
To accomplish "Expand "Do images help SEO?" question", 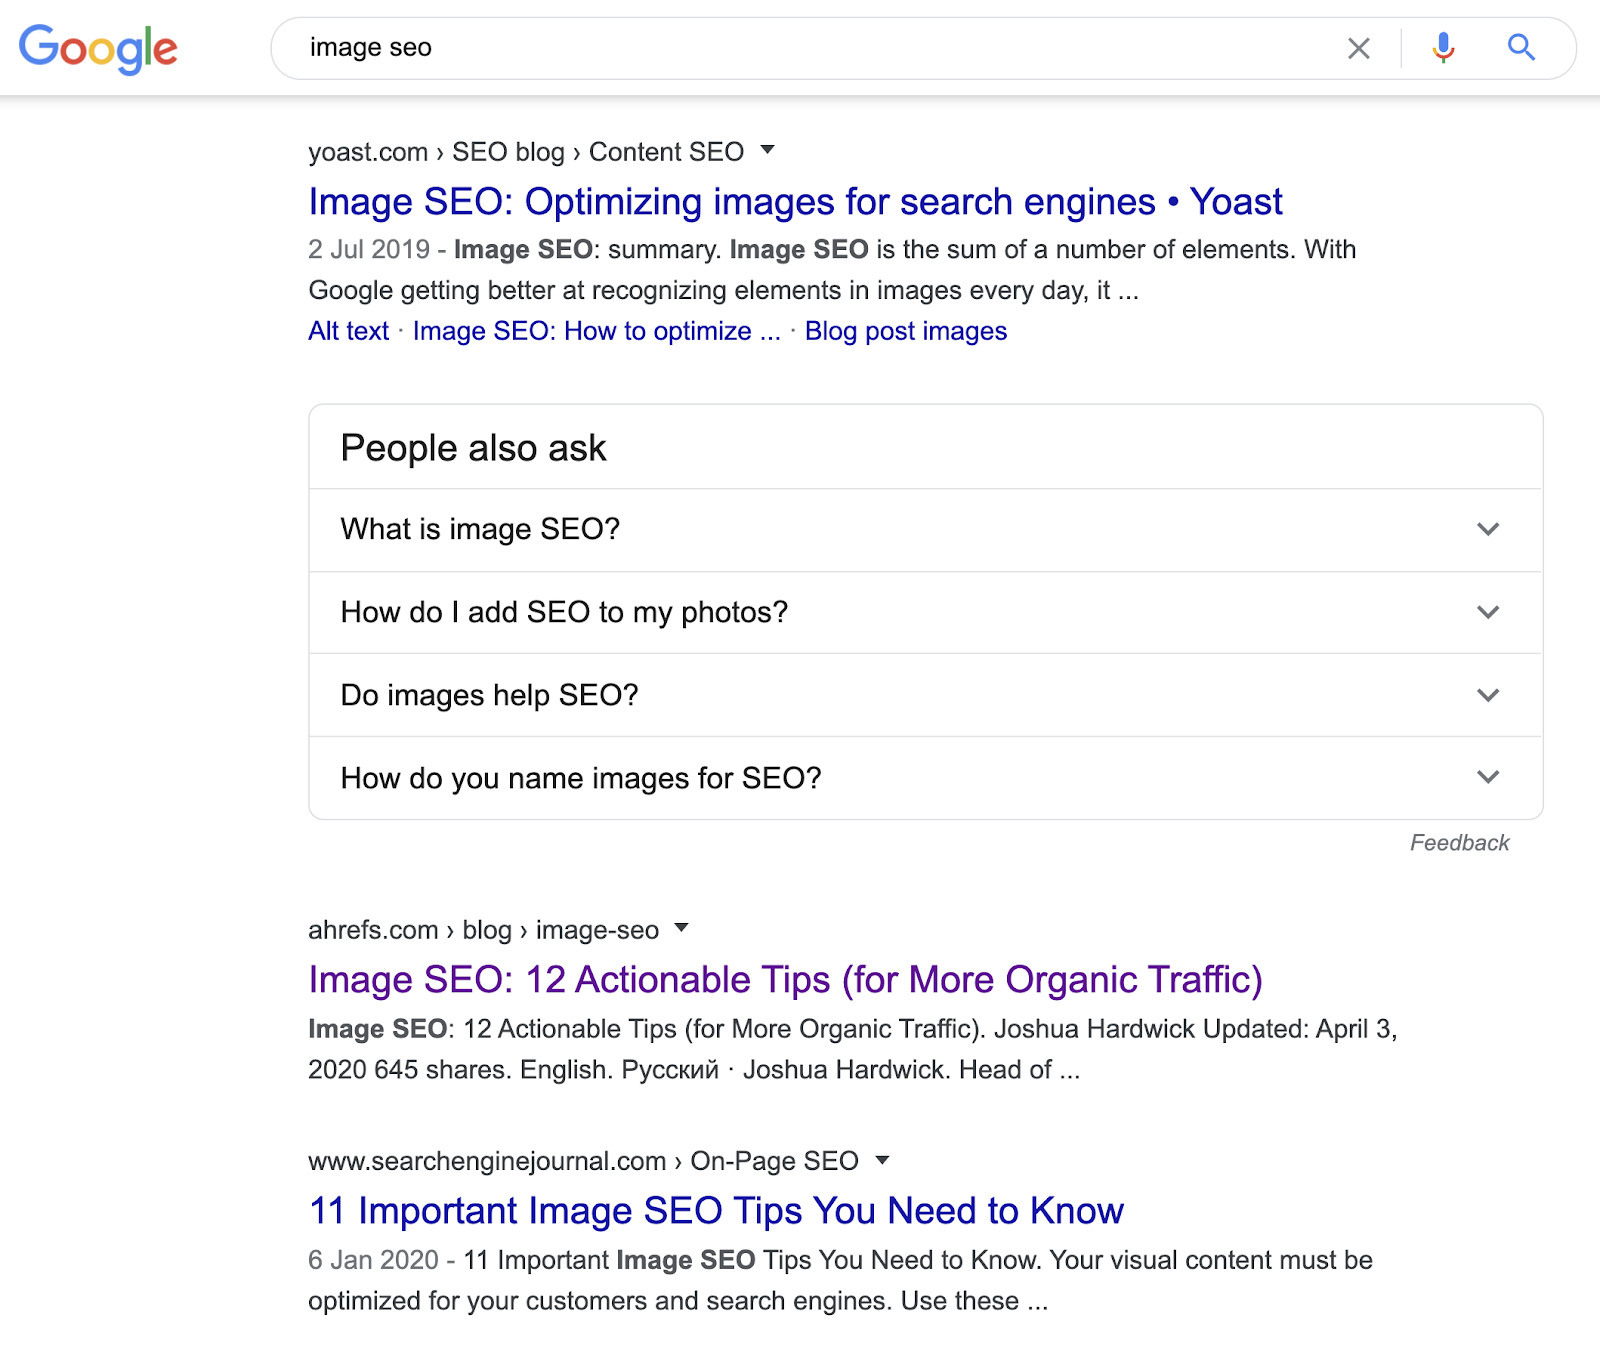I will (1488, 695).
